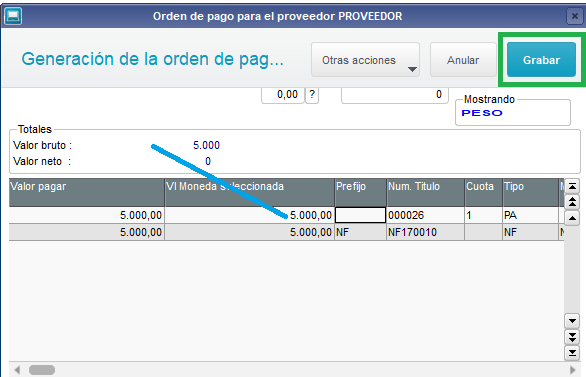
Task: Click the NF type cell in second row
Action: pos(531,232)
